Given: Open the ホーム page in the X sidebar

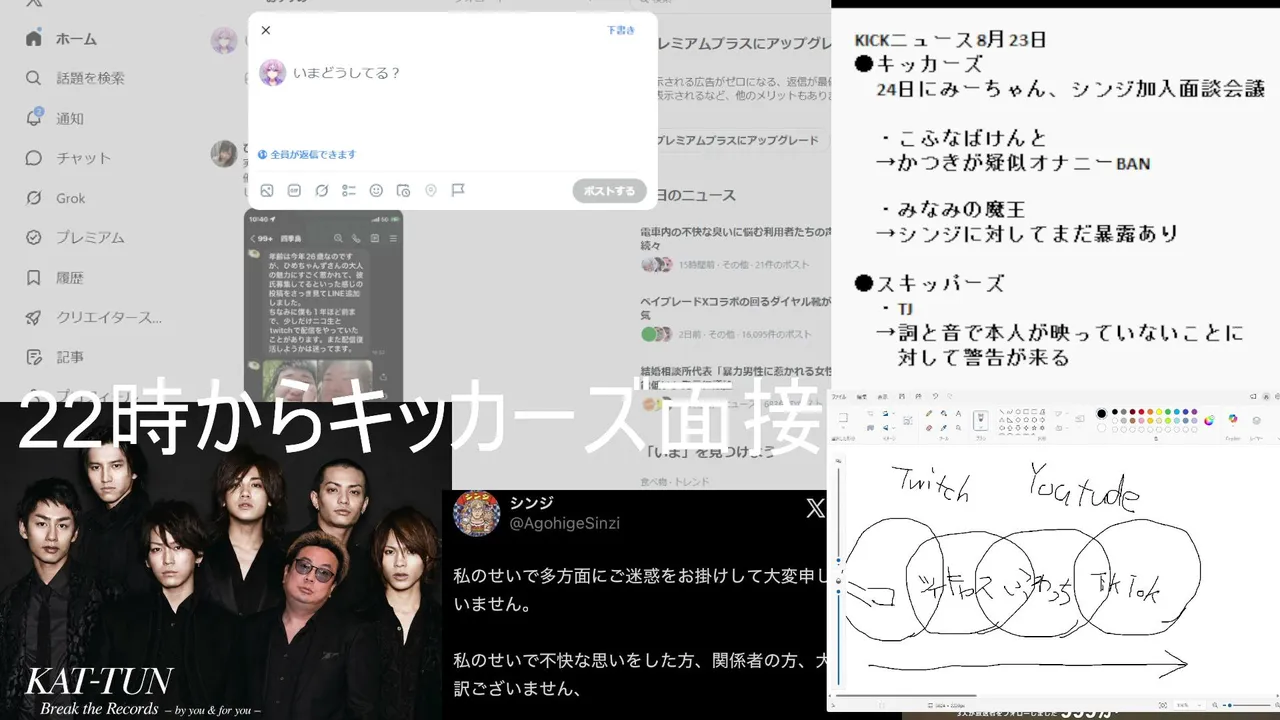Looking at the screenshot, I should [x=62, y=38].
